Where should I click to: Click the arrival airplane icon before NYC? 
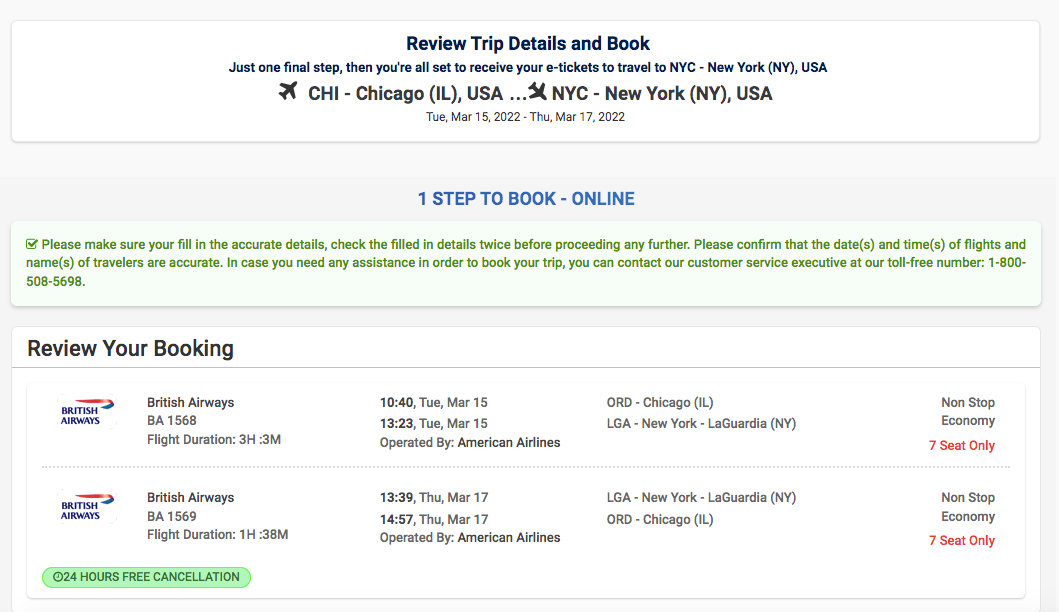[536, 90]
